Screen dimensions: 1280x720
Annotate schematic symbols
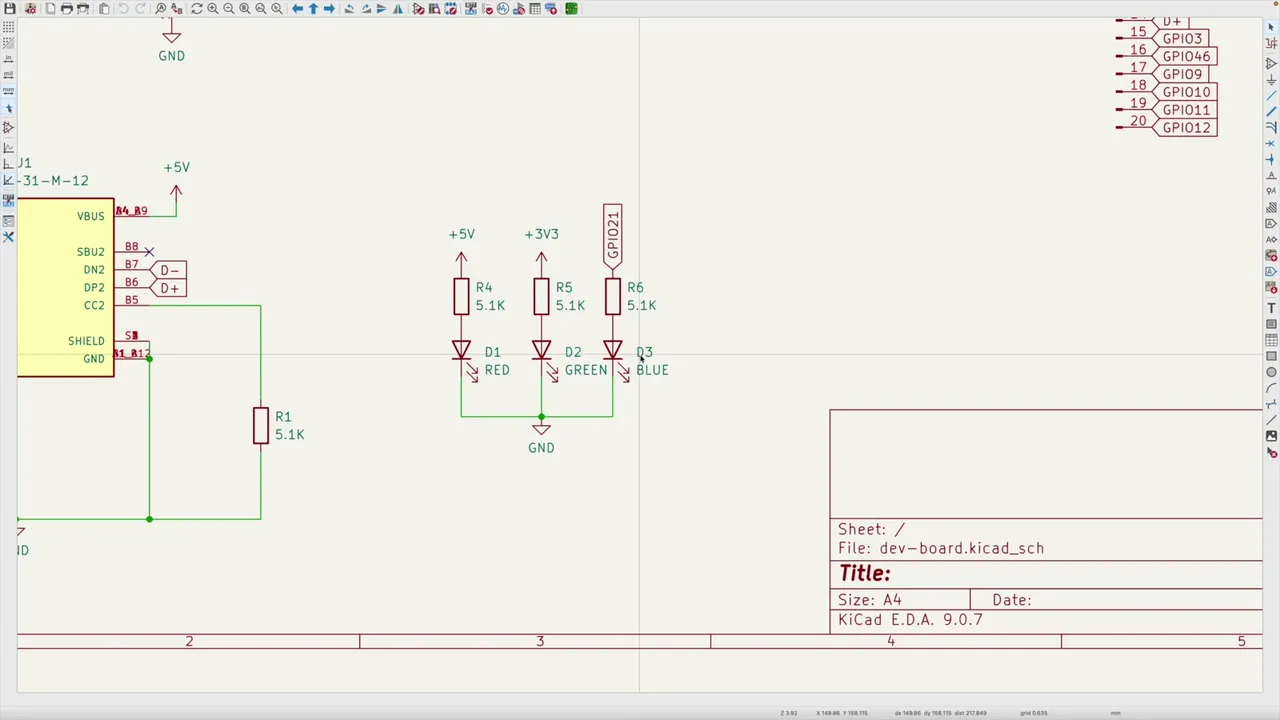(470, 9)
